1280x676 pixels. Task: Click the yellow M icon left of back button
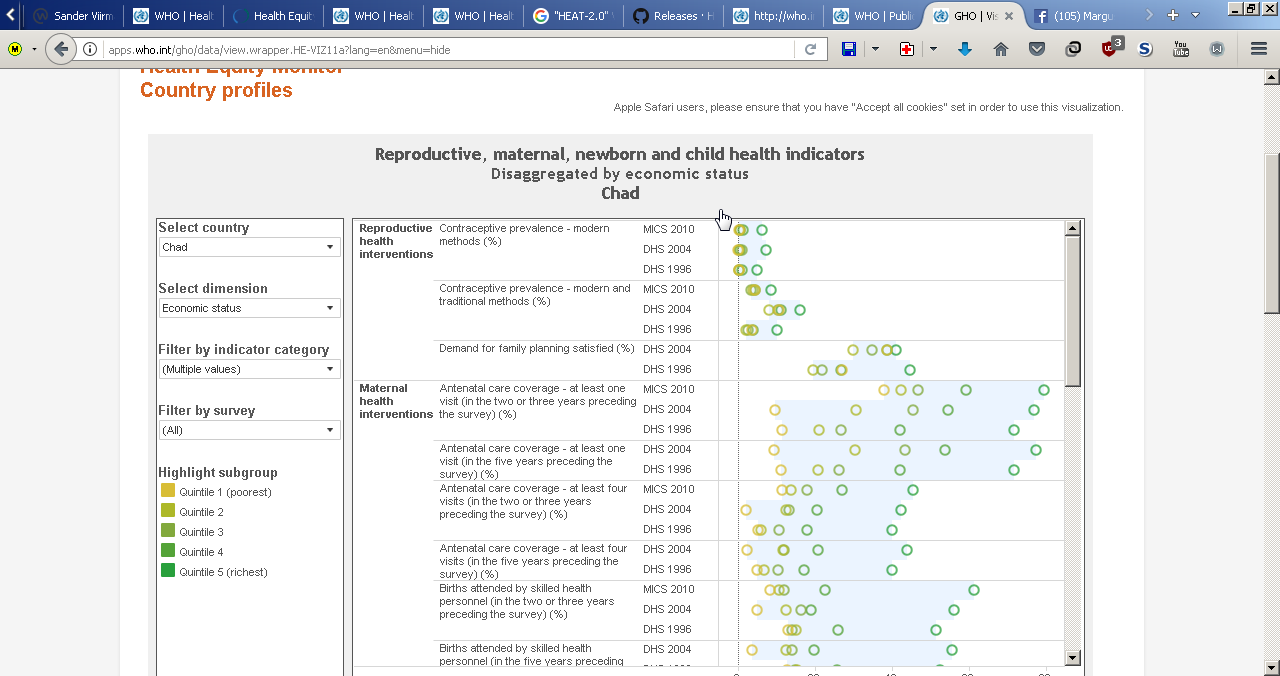(15, 49)
